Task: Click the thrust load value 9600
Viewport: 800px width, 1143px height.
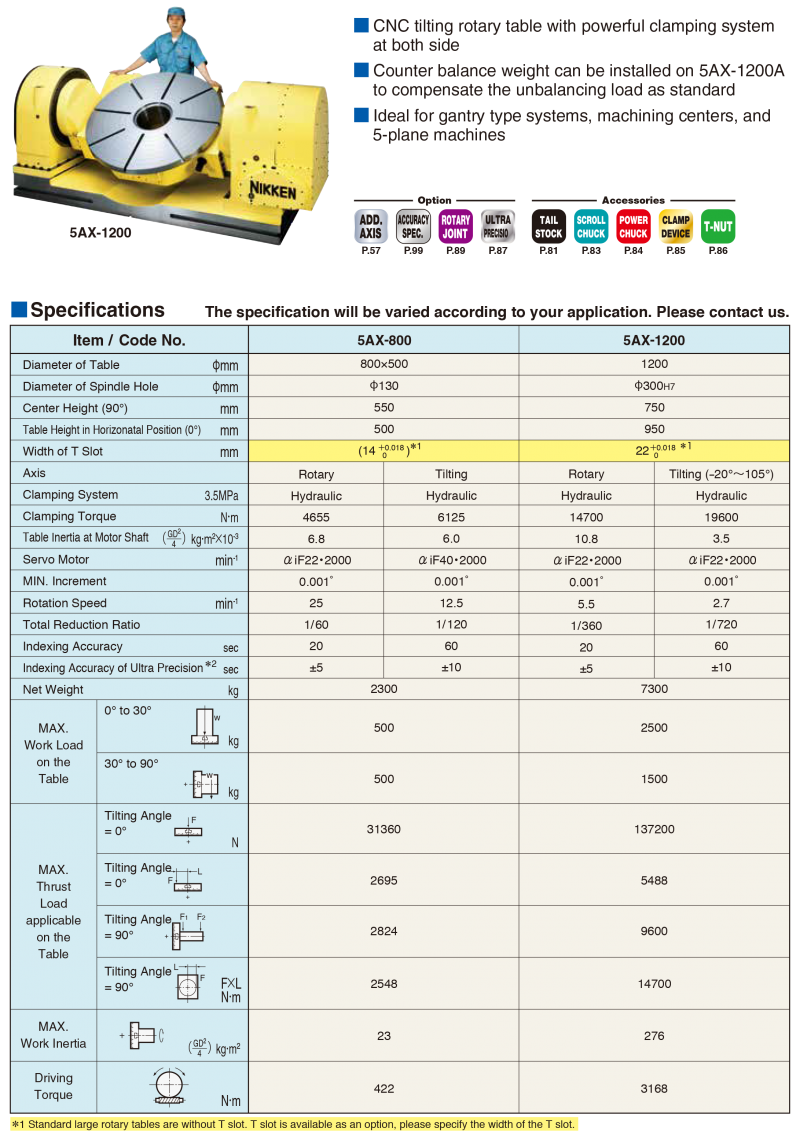Action: click(654, 931)
